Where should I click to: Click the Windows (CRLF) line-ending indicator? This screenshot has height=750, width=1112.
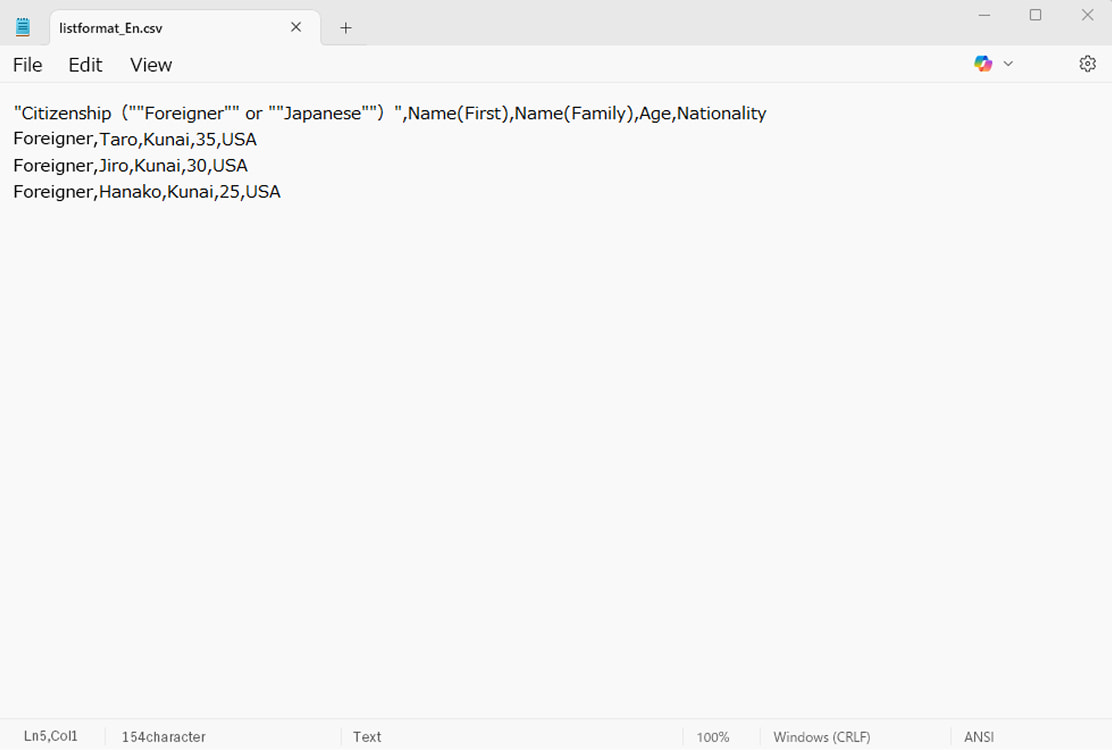[x=821, y=736]
